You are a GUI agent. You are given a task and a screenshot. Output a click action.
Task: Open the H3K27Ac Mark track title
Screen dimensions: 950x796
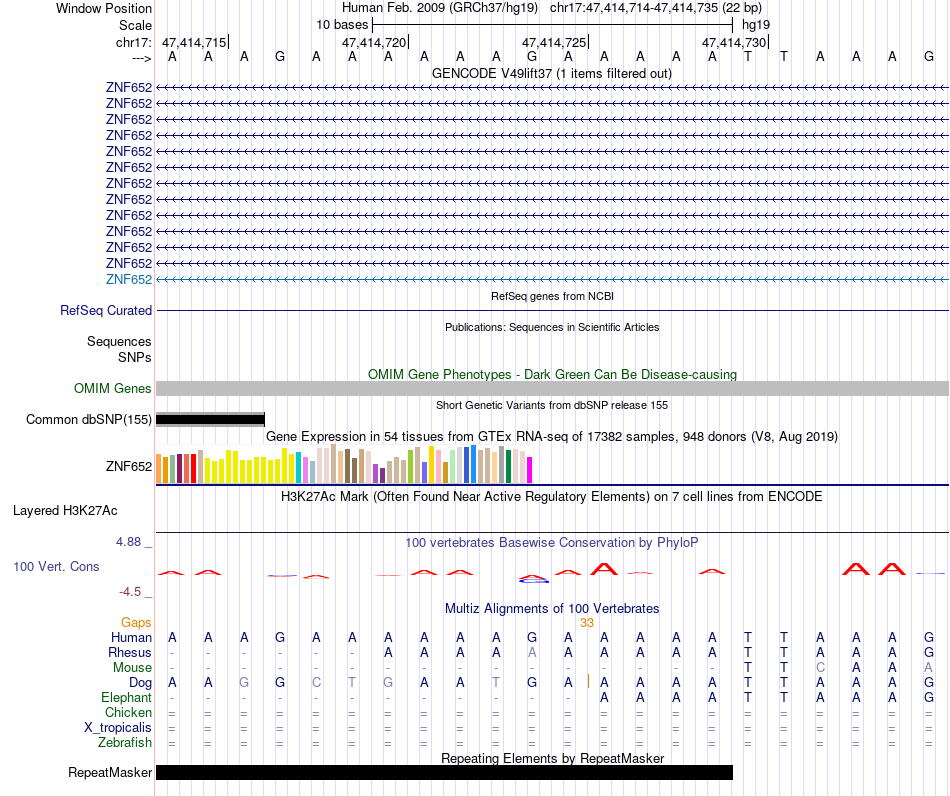point(552,497)
